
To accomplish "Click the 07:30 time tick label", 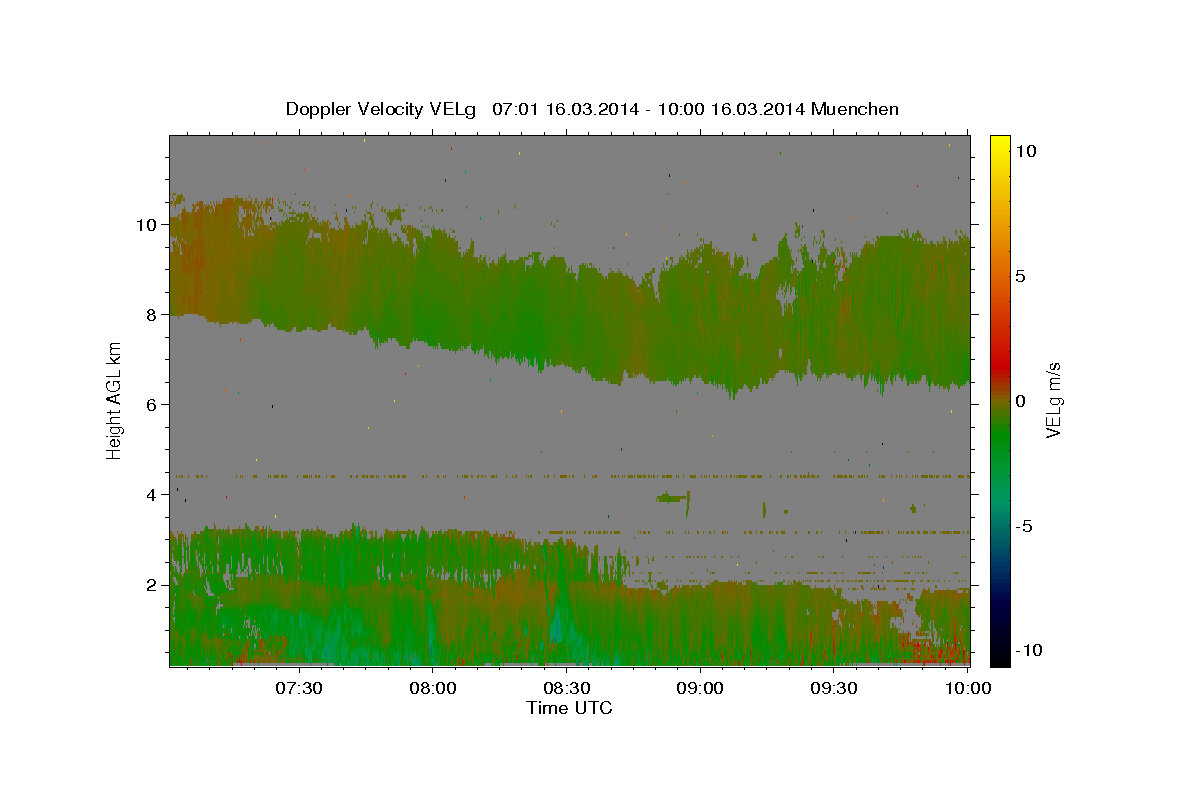I will (x=298, y=688).
